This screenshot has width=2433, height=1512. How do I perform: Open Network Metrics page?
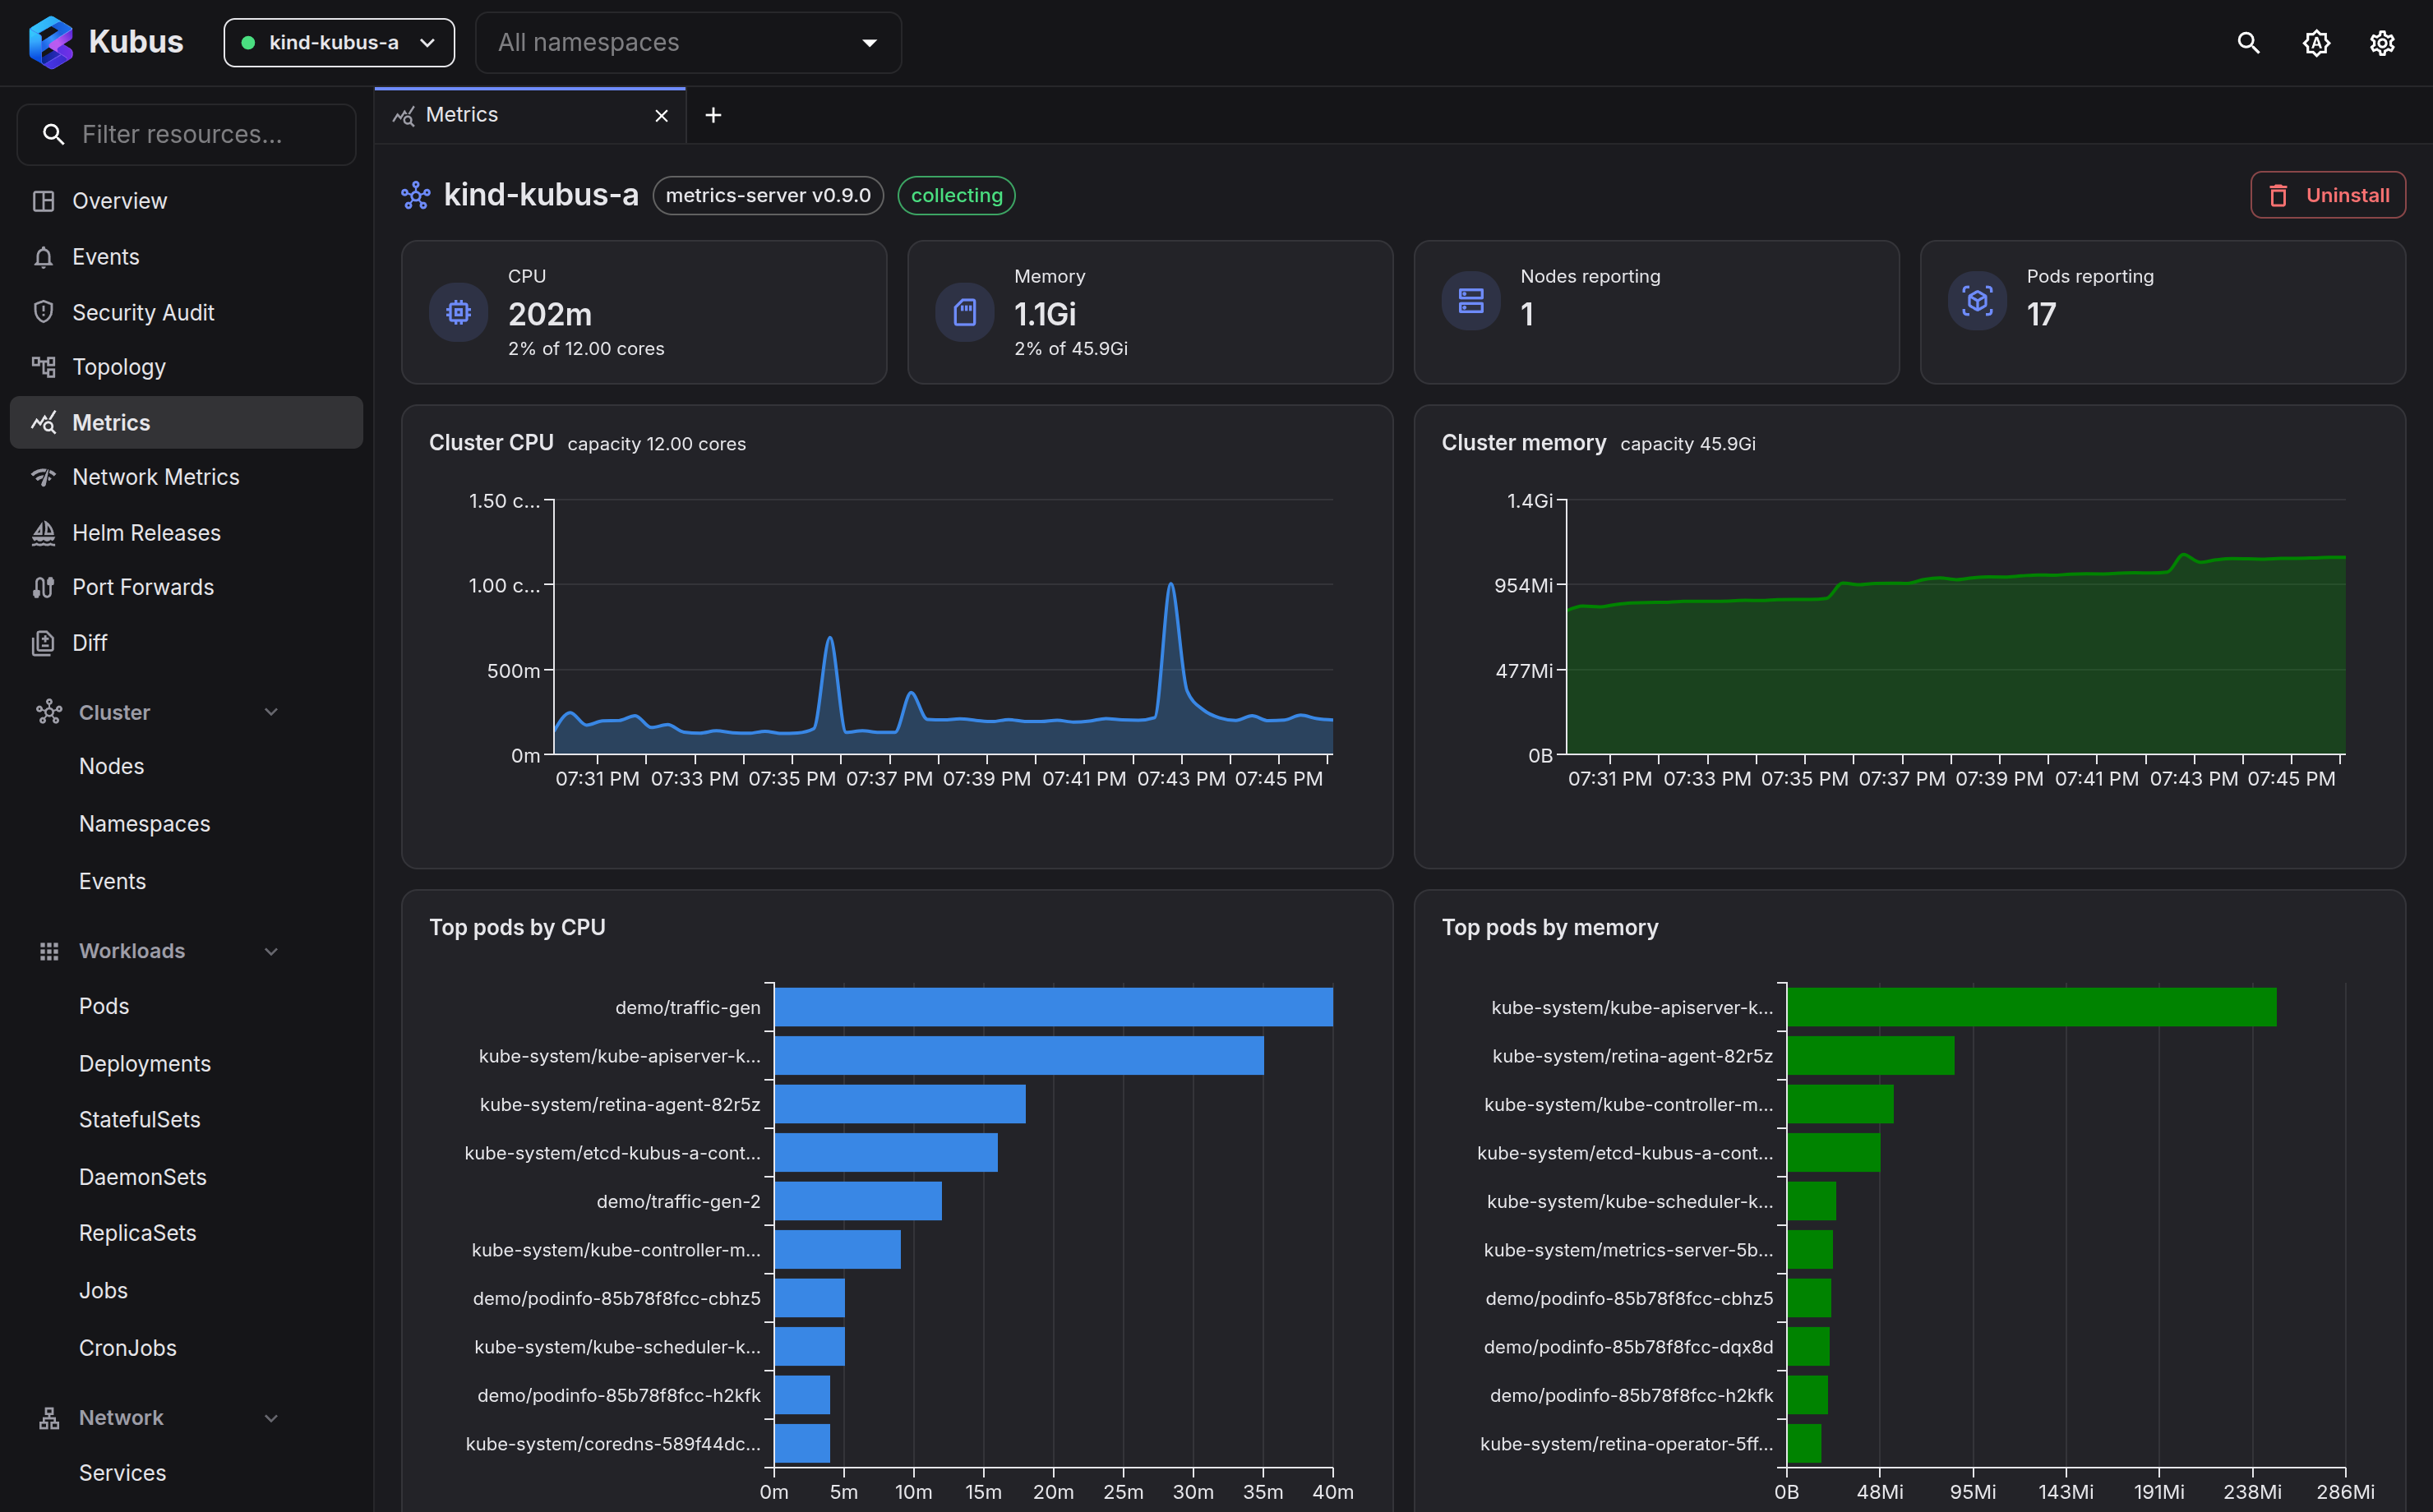click(186, 477)
